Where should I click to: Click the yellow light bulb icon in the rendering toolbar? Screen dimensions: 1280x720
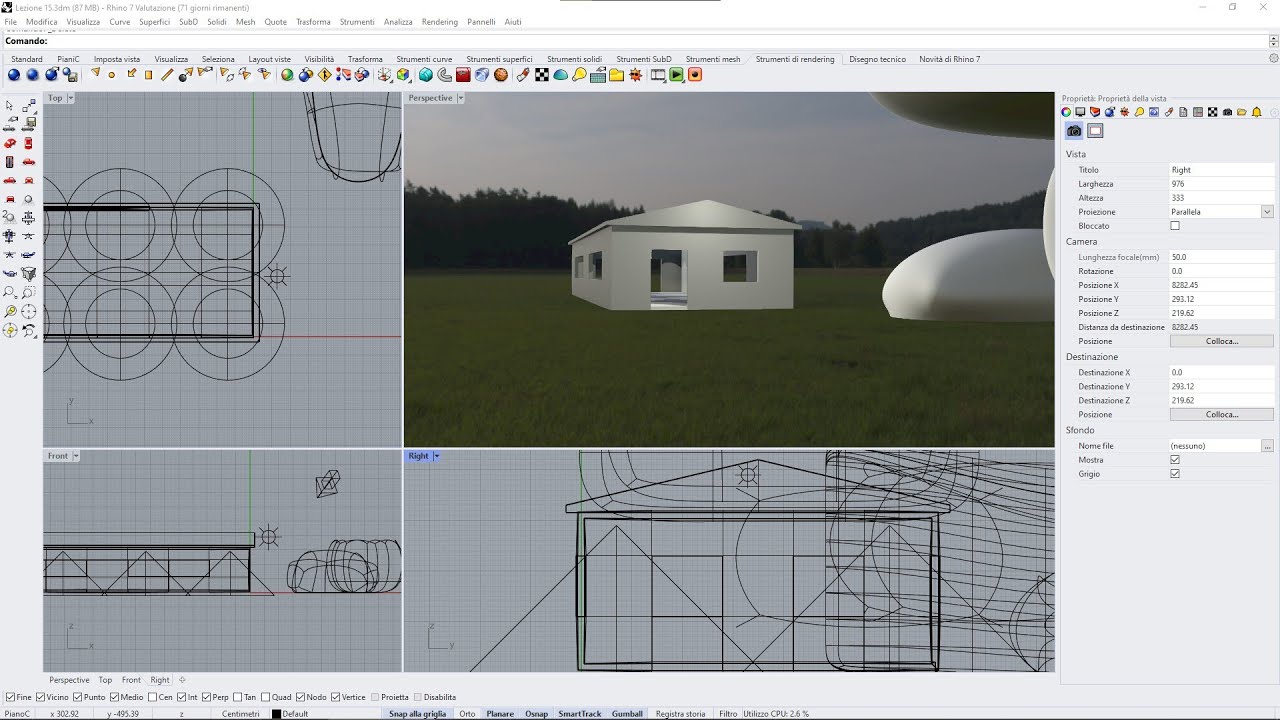(579, 75)
